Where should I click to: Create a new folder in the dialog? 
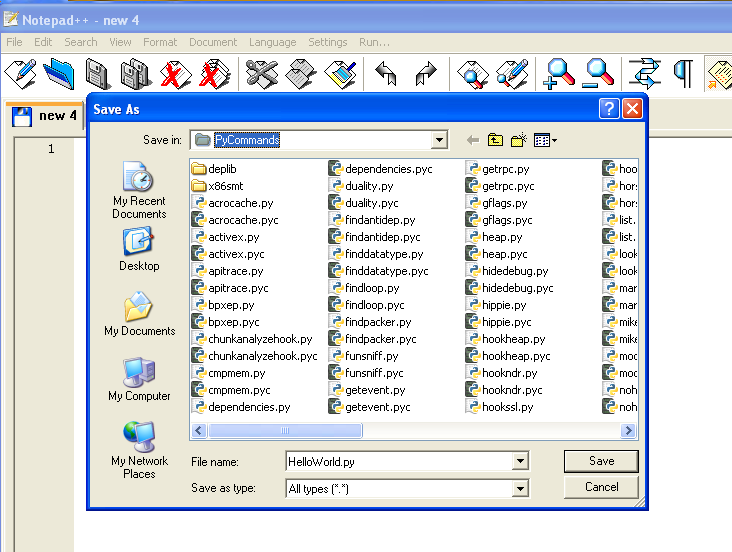(x=519, y=140)
